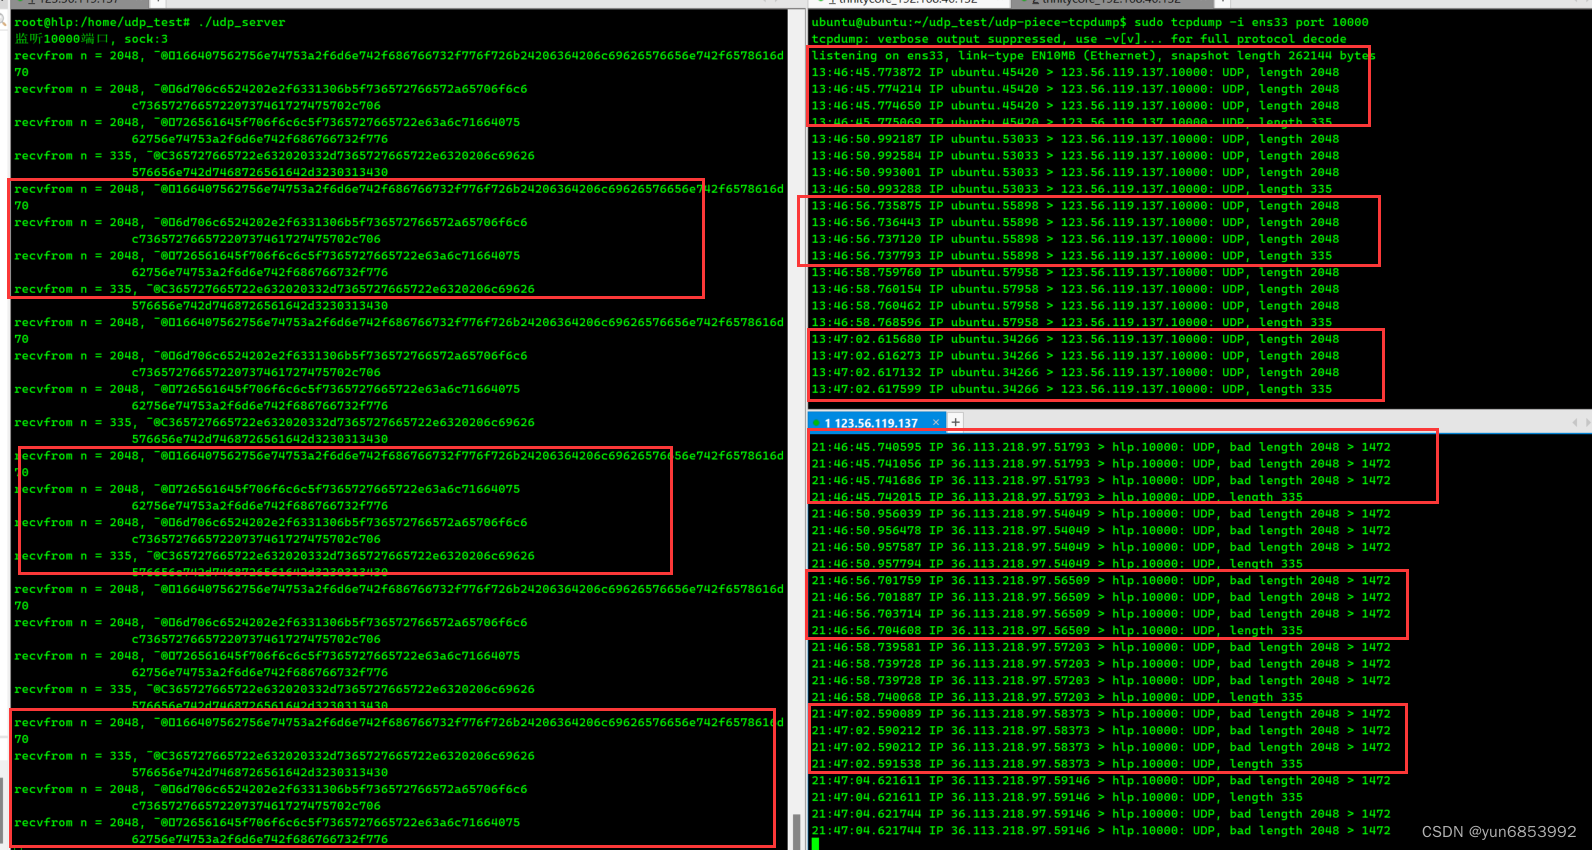Select the 21:47:02.591538 length 335 line

(1057, 764)
